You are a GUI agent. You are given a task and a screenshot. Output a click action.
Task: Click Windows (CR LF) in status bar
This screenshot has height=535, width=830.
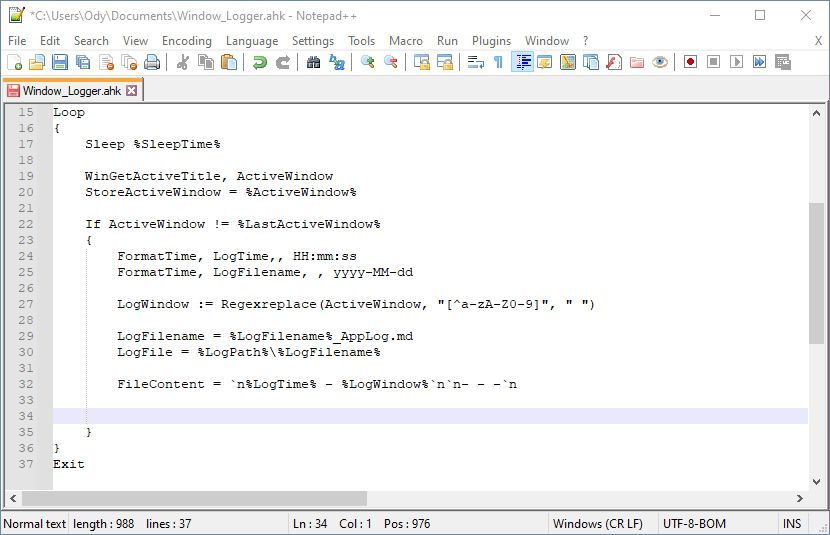click(x=598, y=524)
